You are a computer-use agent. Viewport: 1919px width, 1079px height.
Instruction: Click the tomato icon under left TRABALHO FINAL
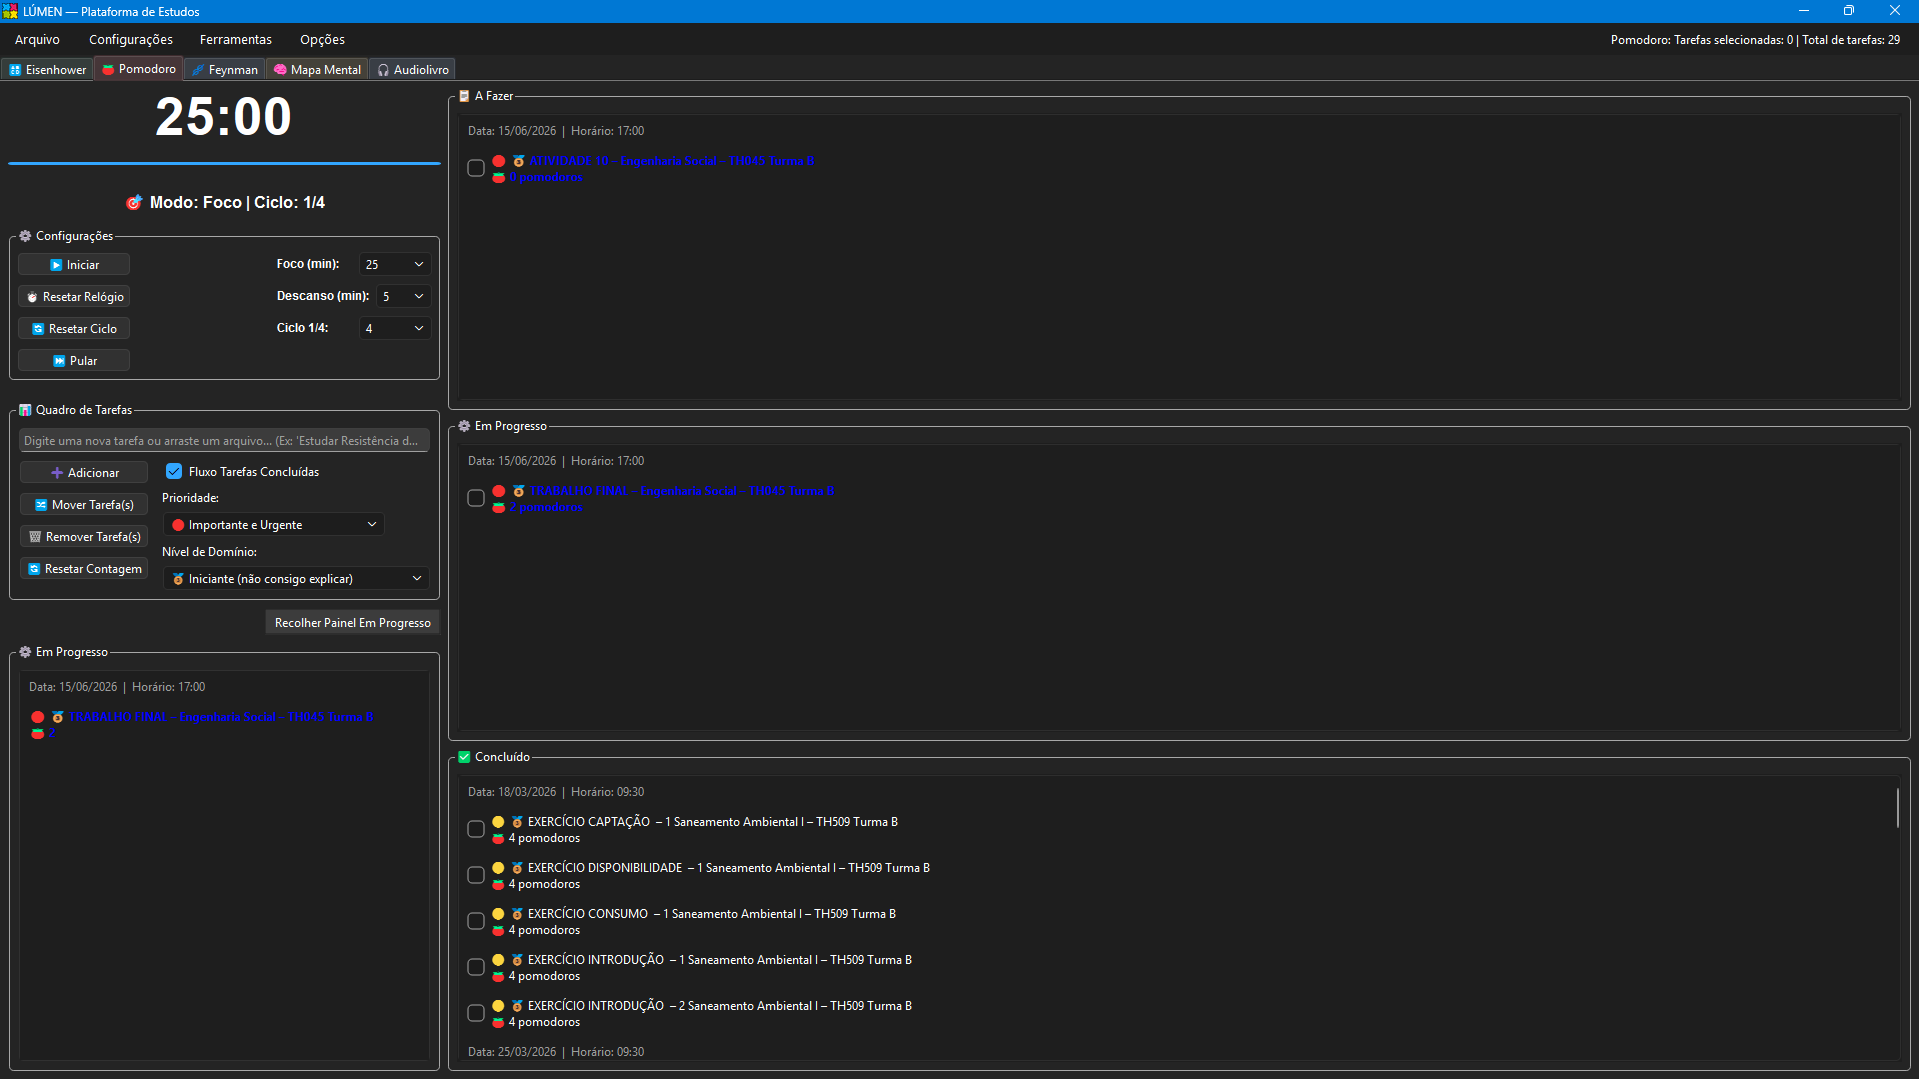click(x=37, y=733)
